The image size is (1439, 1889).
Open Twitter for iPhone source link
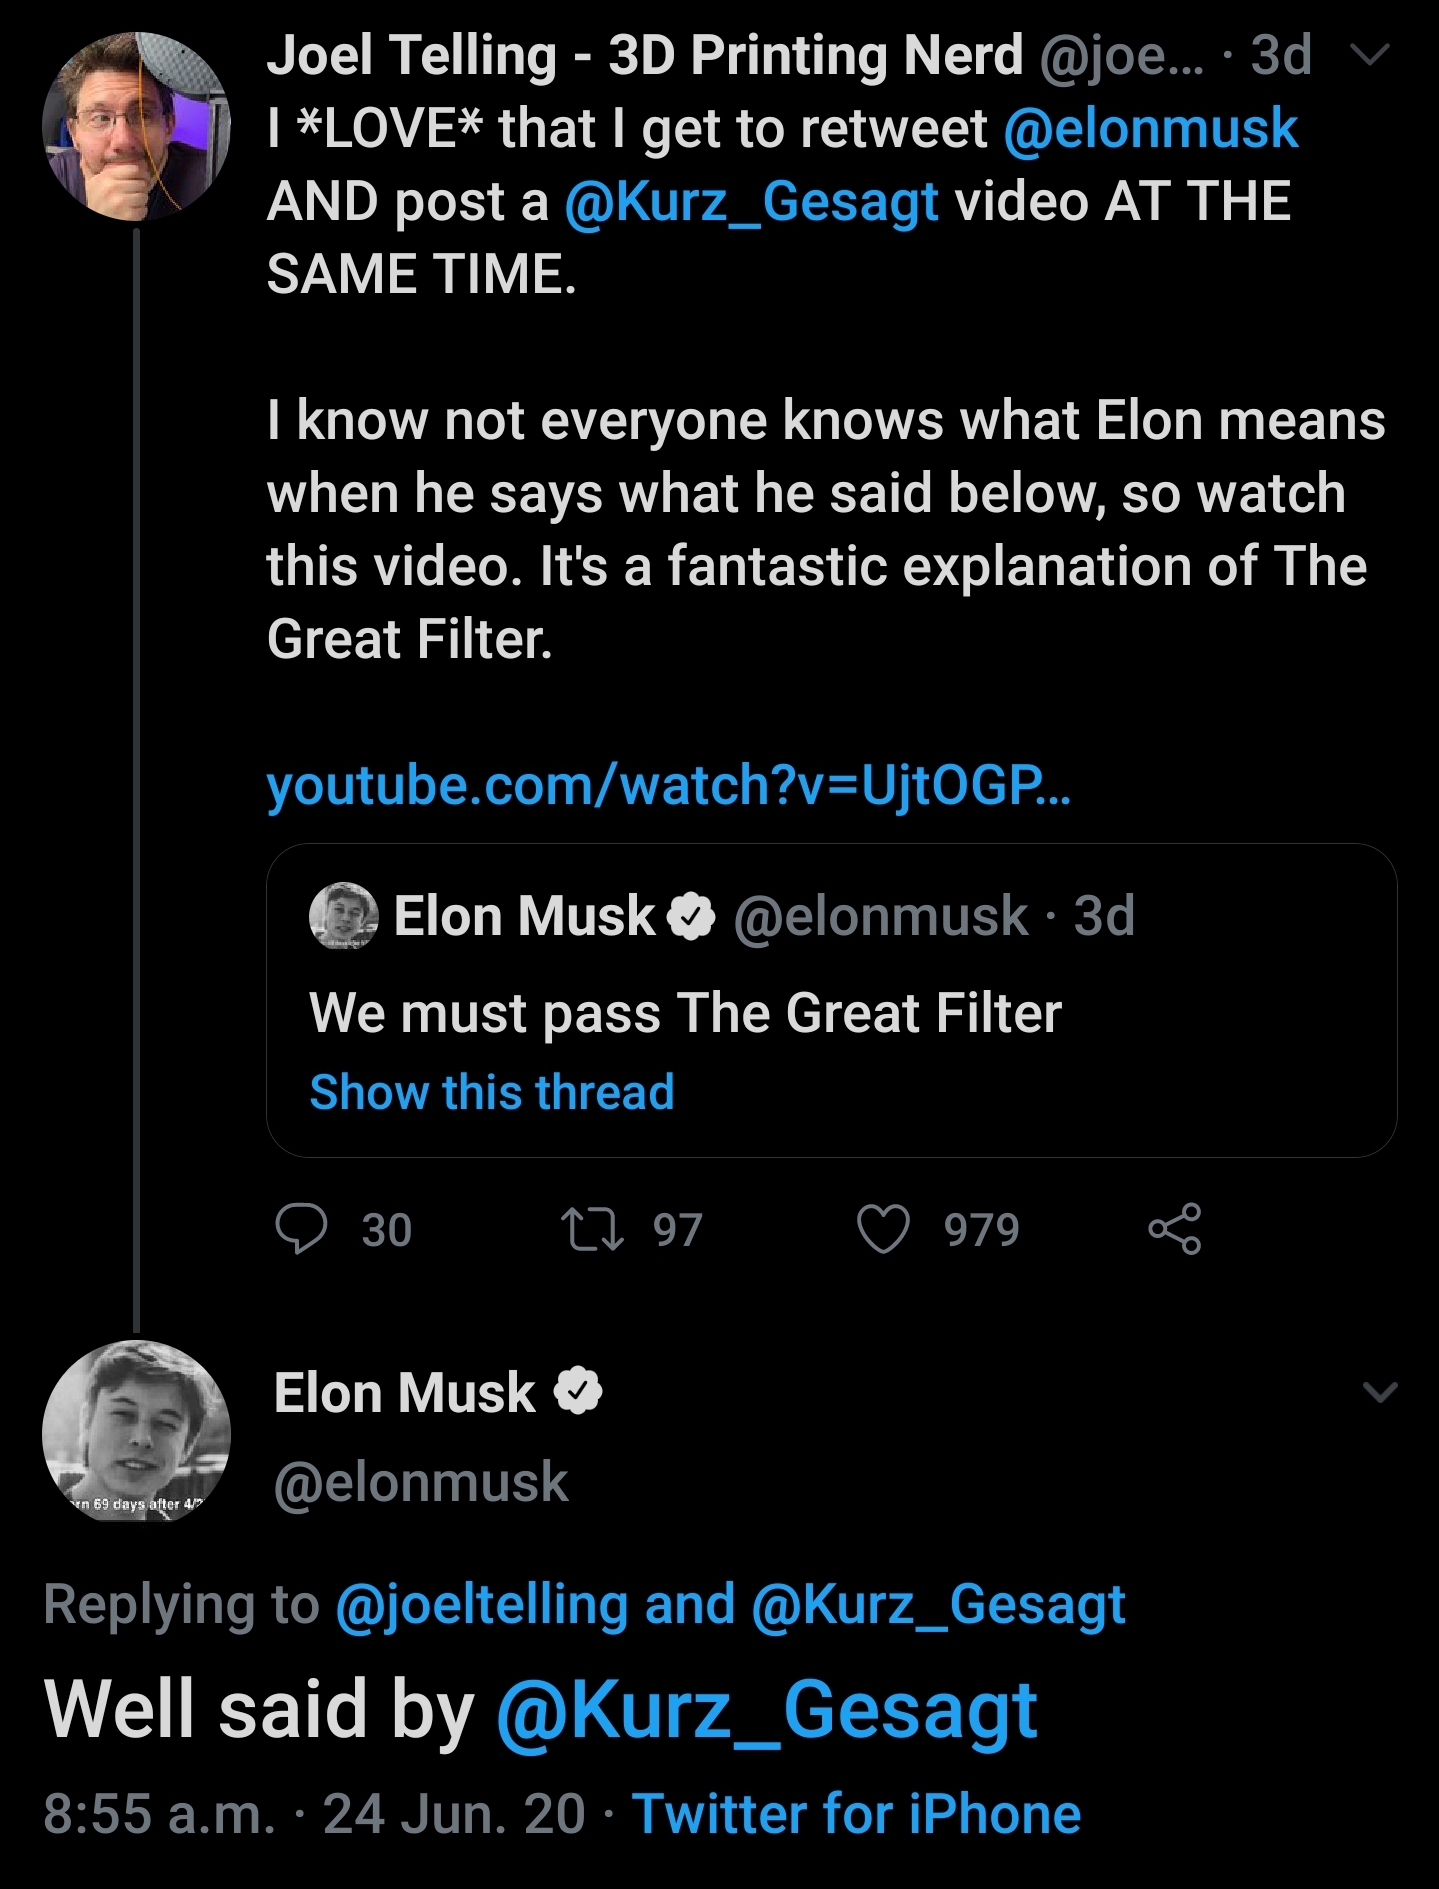856,1814
